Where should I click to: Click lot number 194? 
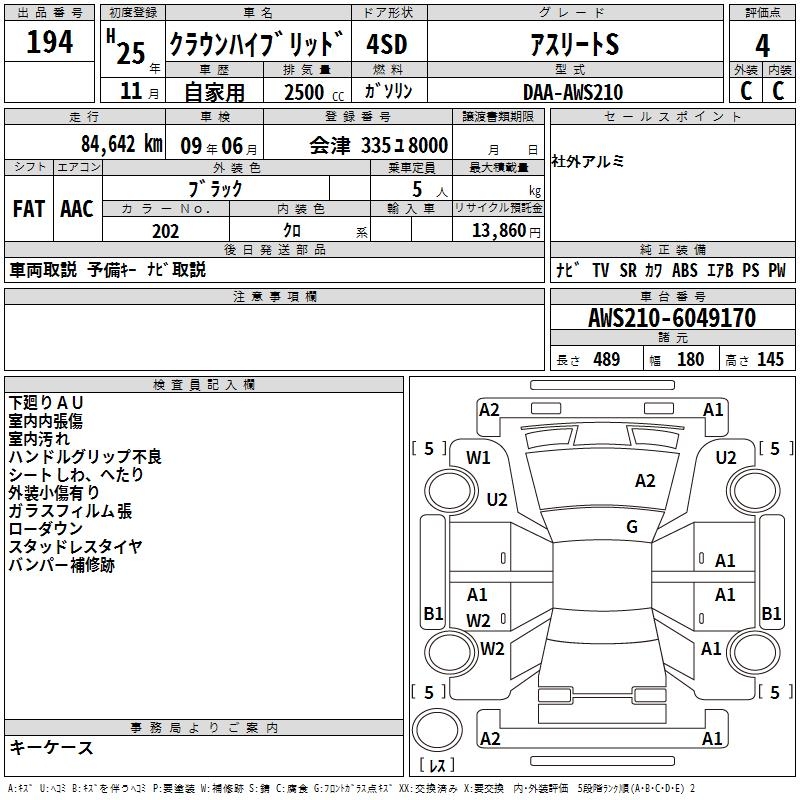coord(50,43)
